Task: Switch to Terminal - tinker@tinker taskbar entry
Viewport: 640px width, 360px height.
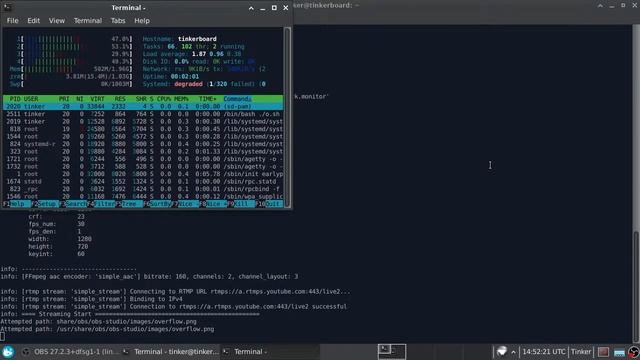Action: point(171,351)
